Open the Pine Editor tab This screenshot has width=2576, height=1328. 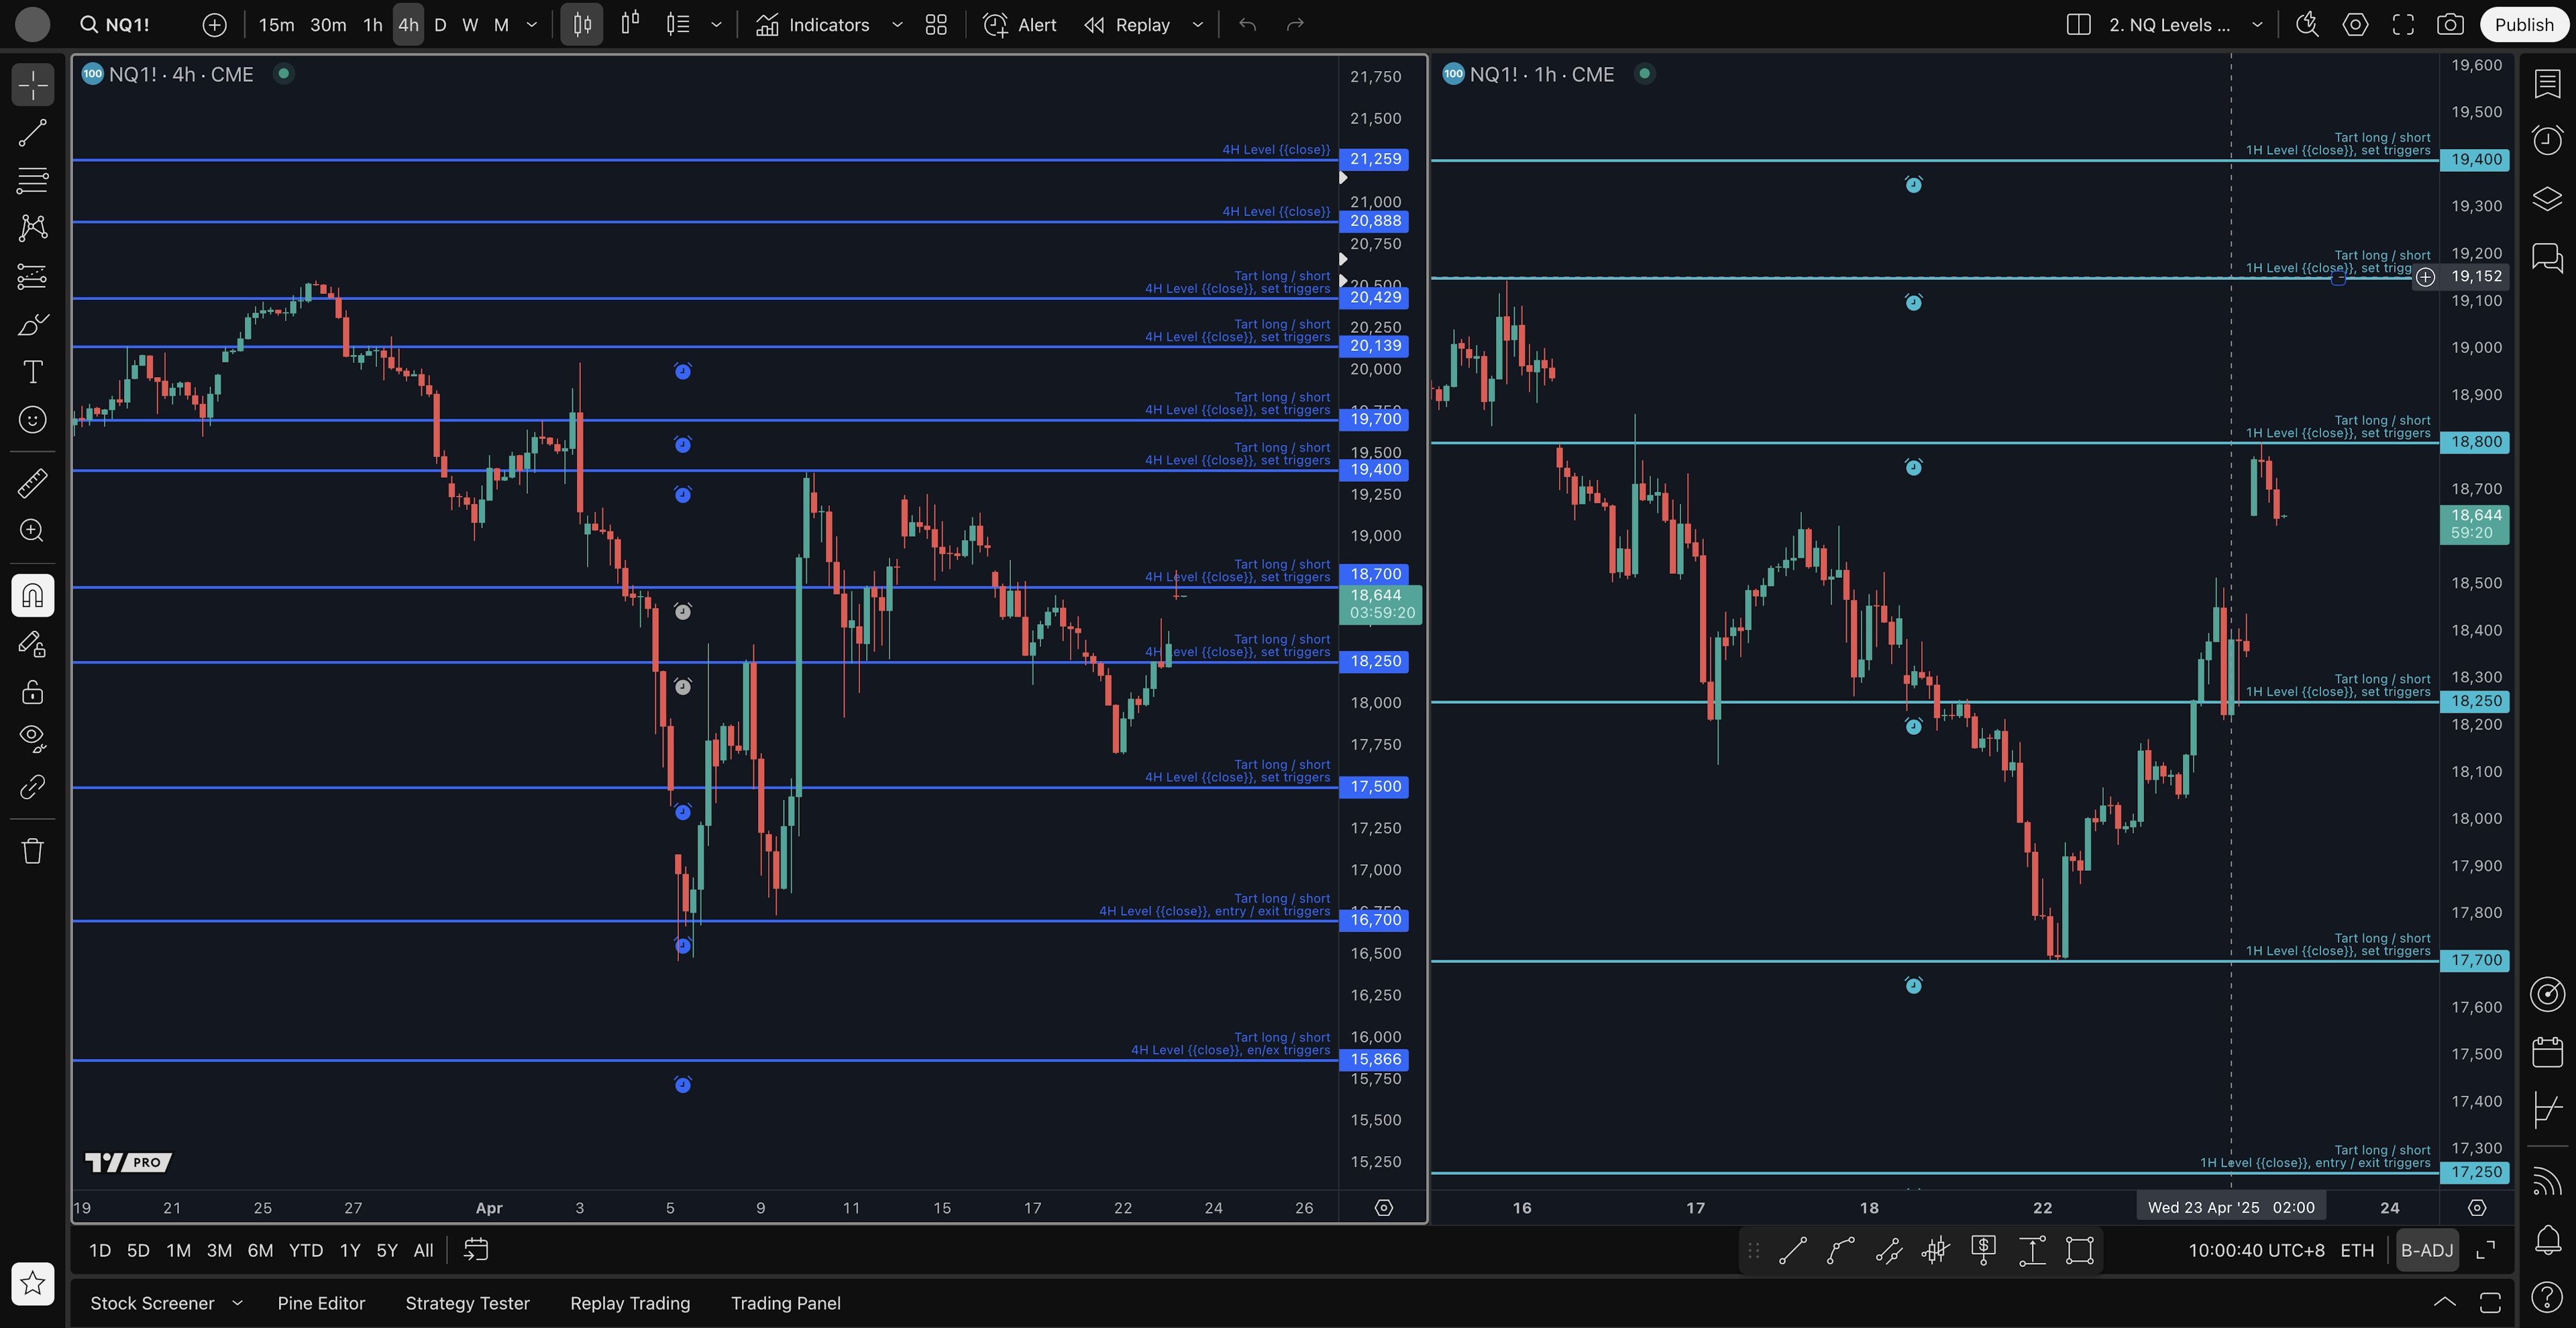click(x=321, y=1303)
